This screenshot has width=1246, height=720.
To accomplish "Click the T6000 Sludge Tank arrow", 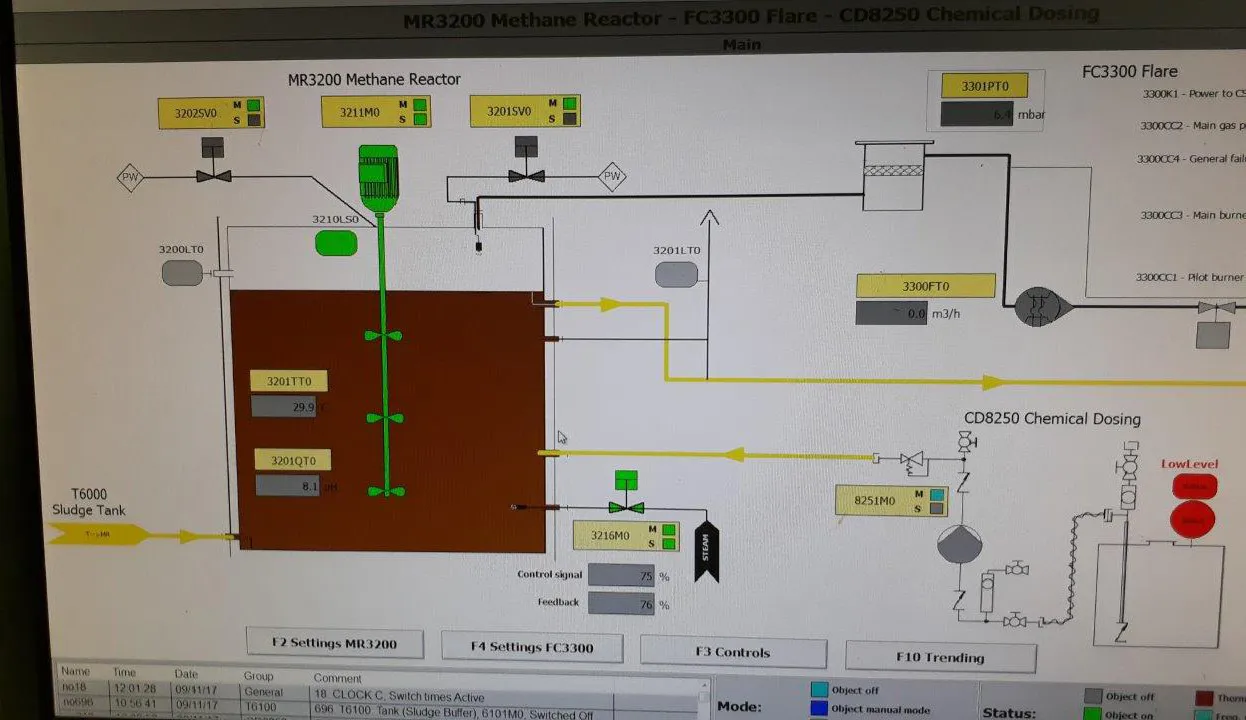I will coord(98,536).
